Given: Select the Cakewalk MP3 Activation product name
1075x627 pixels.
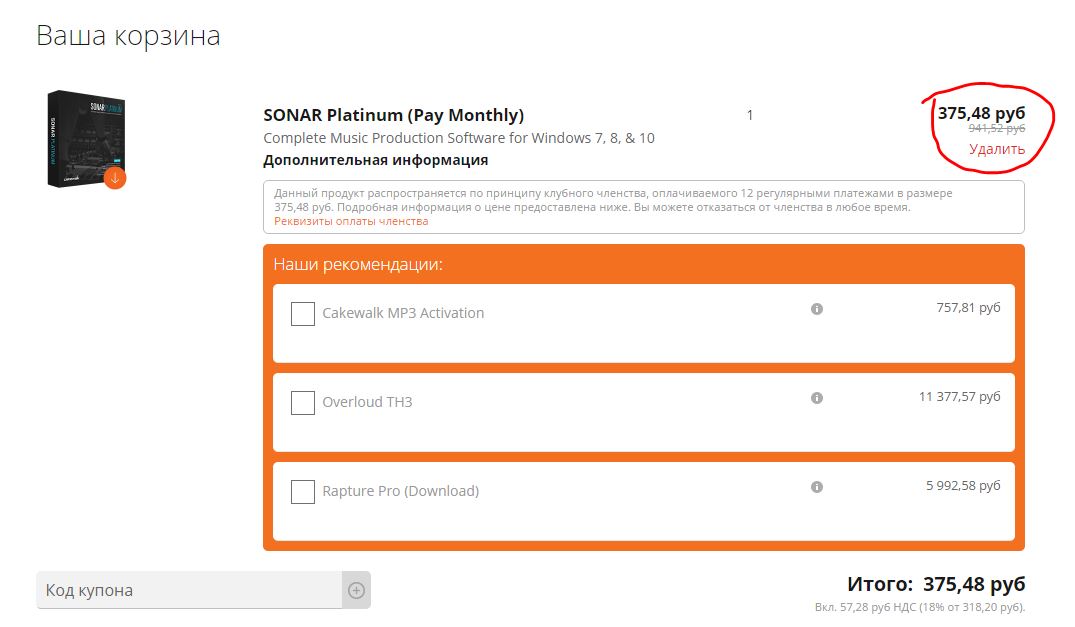Looking at the screenshot, I should tap(403, 313).
